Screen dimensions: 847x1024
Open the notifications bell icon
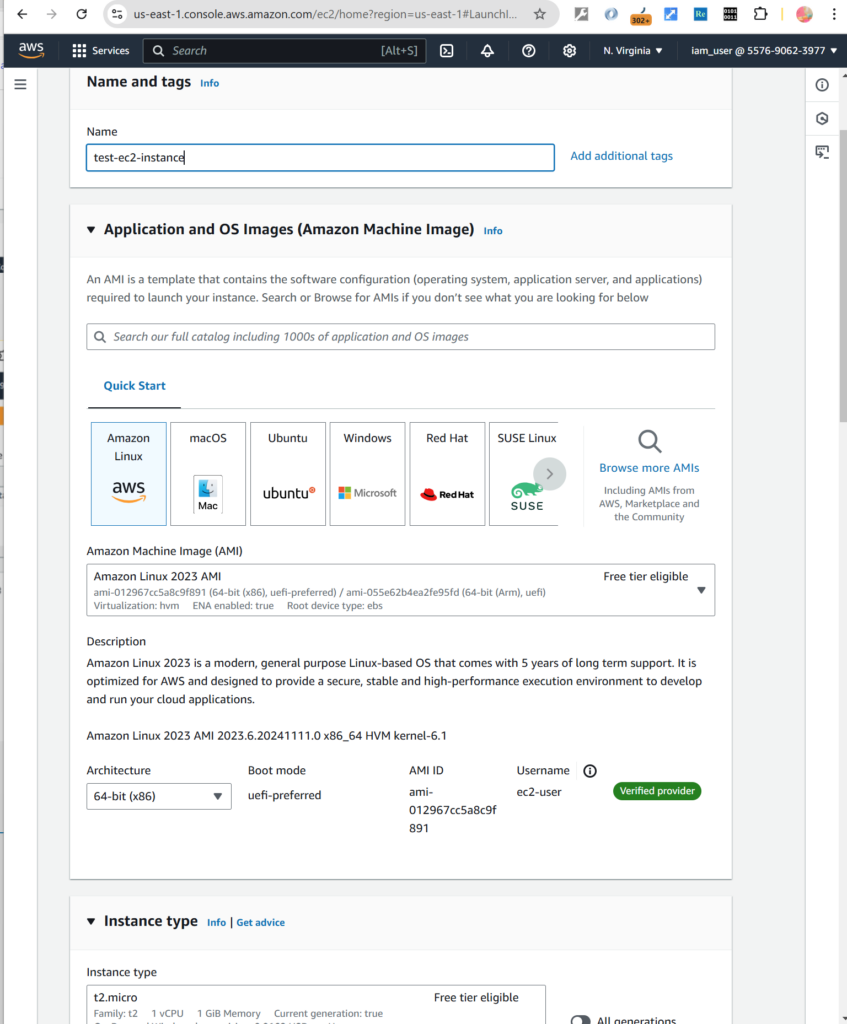488,51
